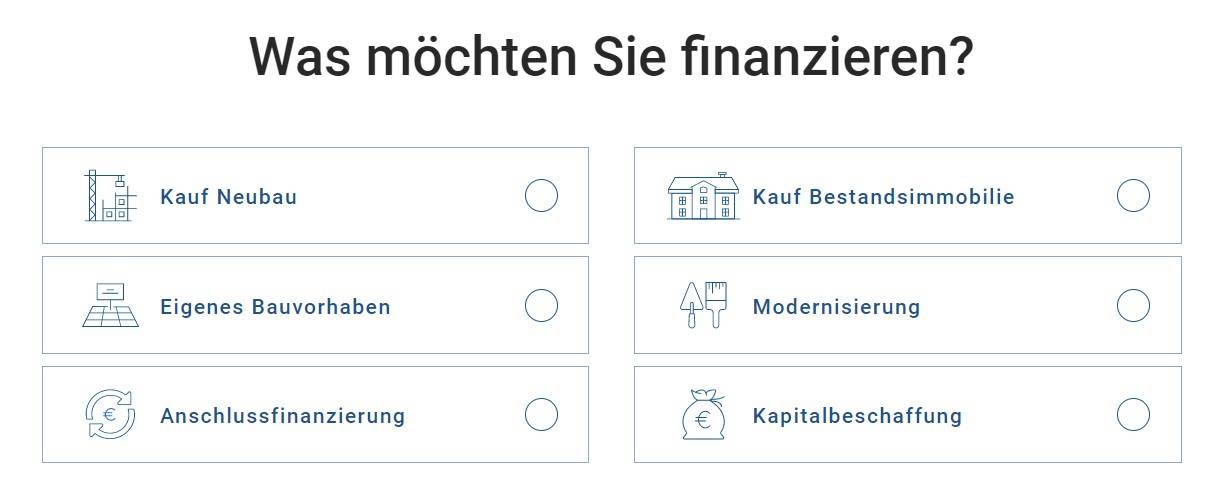Screen dimensions: 1212x501
Task: Click the "Eigenes Bauvorhaben" label text
Action: tap(275, 307)
